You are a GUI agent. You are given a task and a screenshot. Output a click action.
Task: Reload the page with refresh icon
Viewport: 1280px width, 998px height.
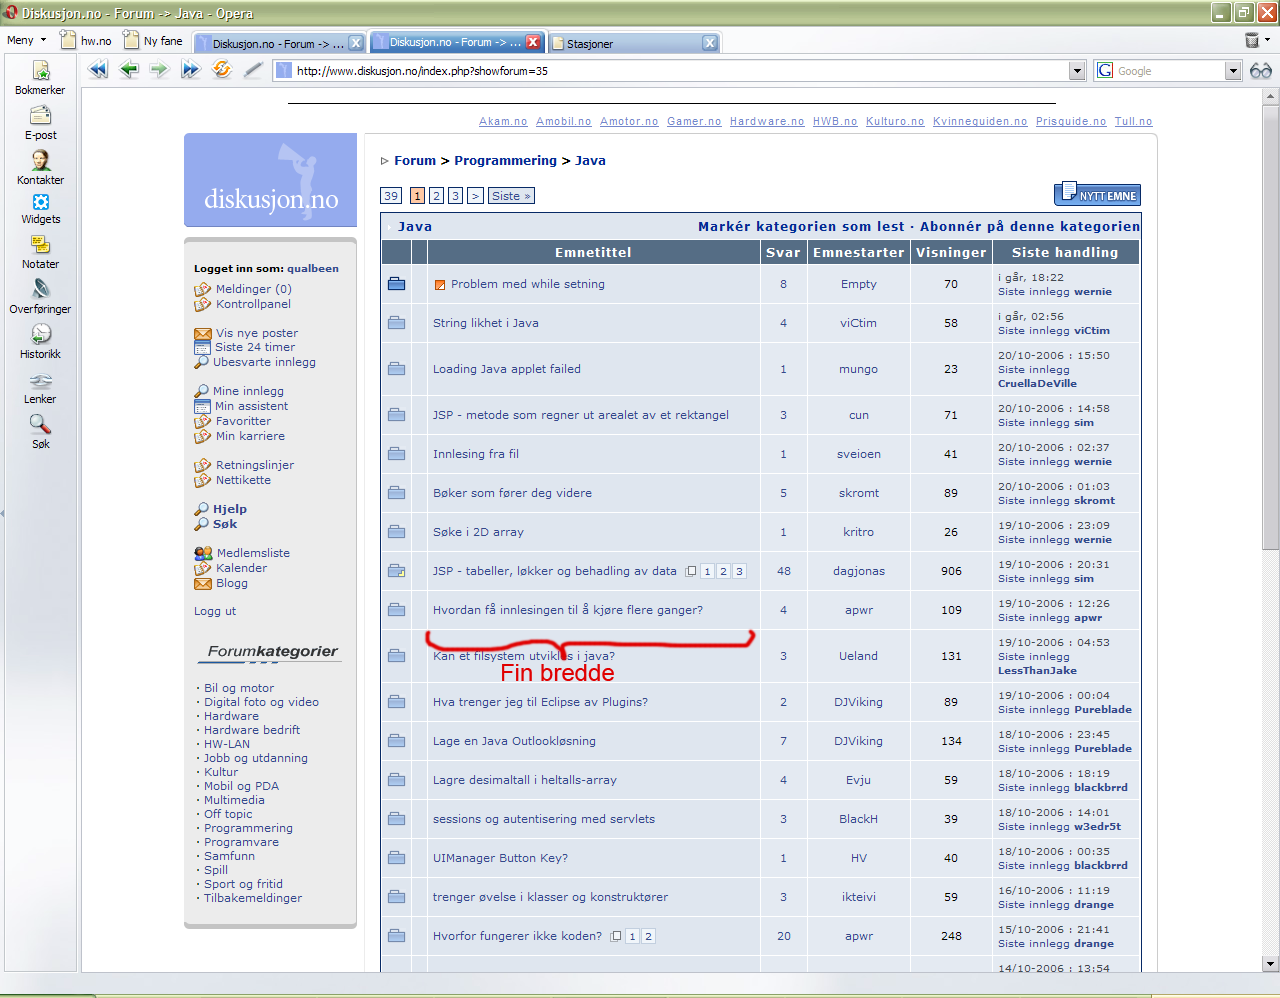coord(222,69)
